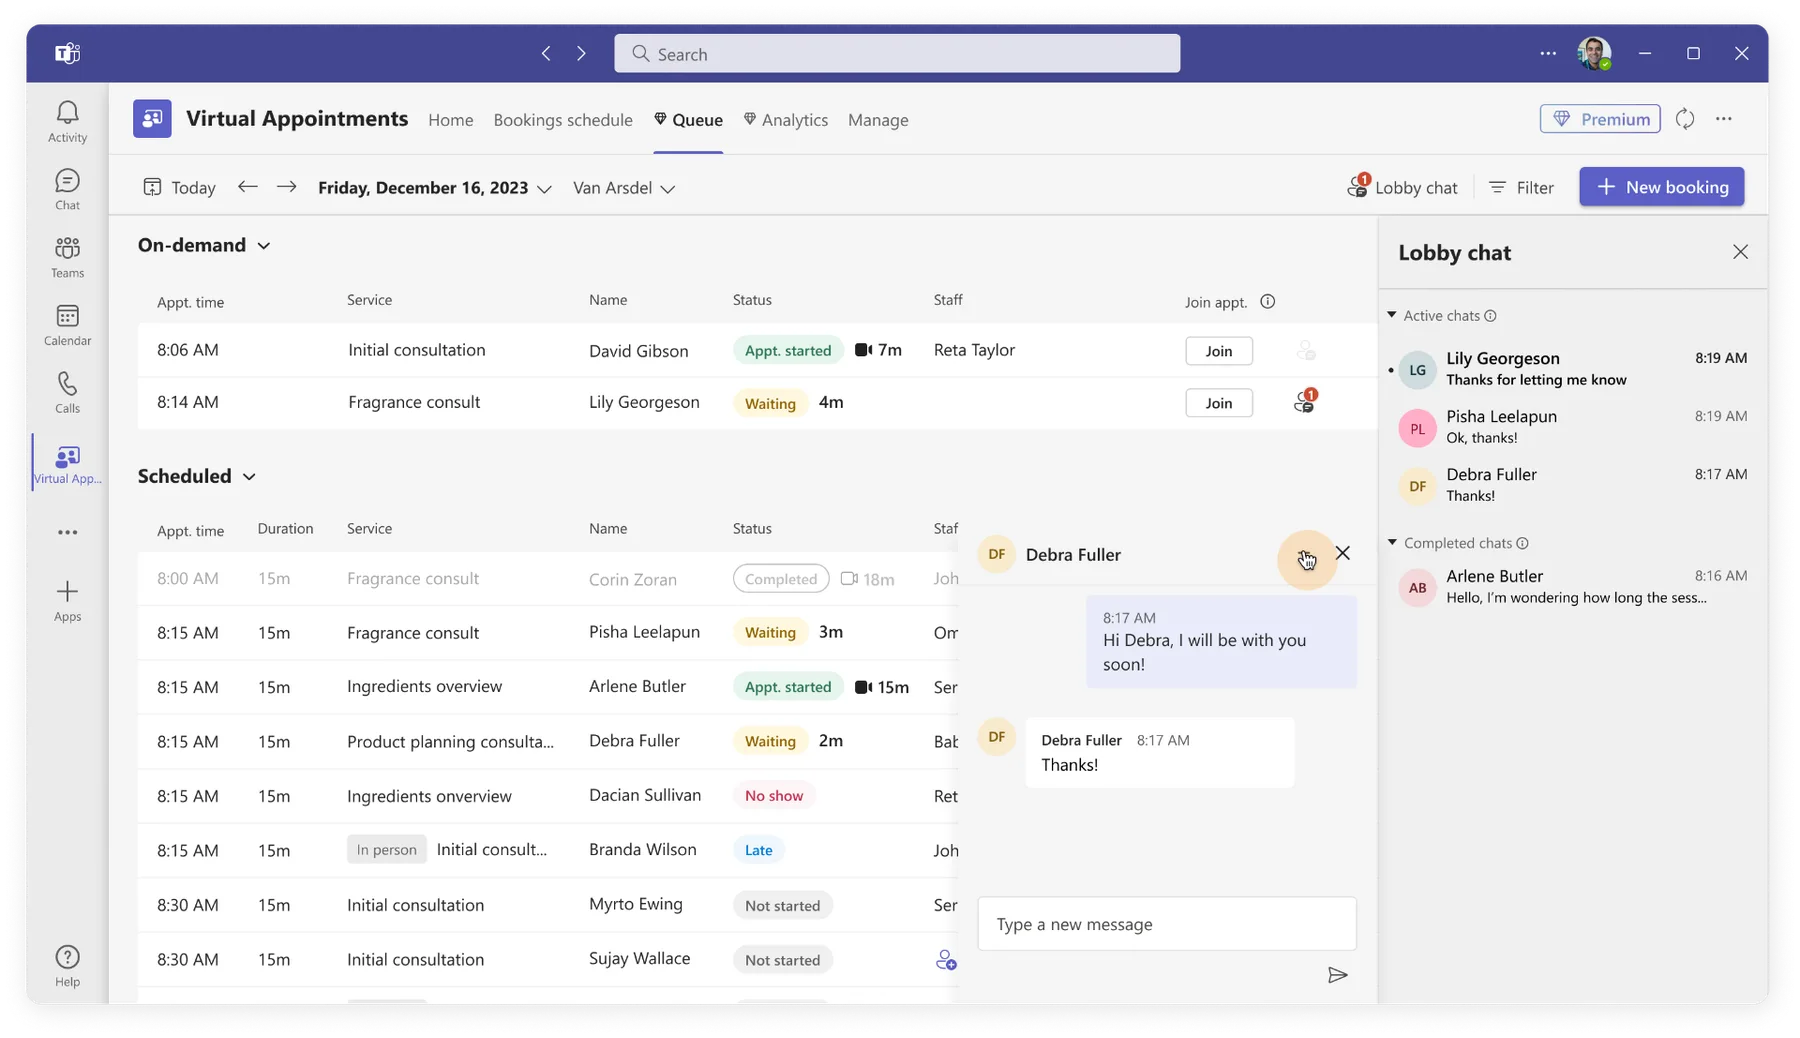Screen dimensions: 1800x1038
Task: Select the Myrto Ewing name cell
Action: pyautogui.click(x=635, y=904)
